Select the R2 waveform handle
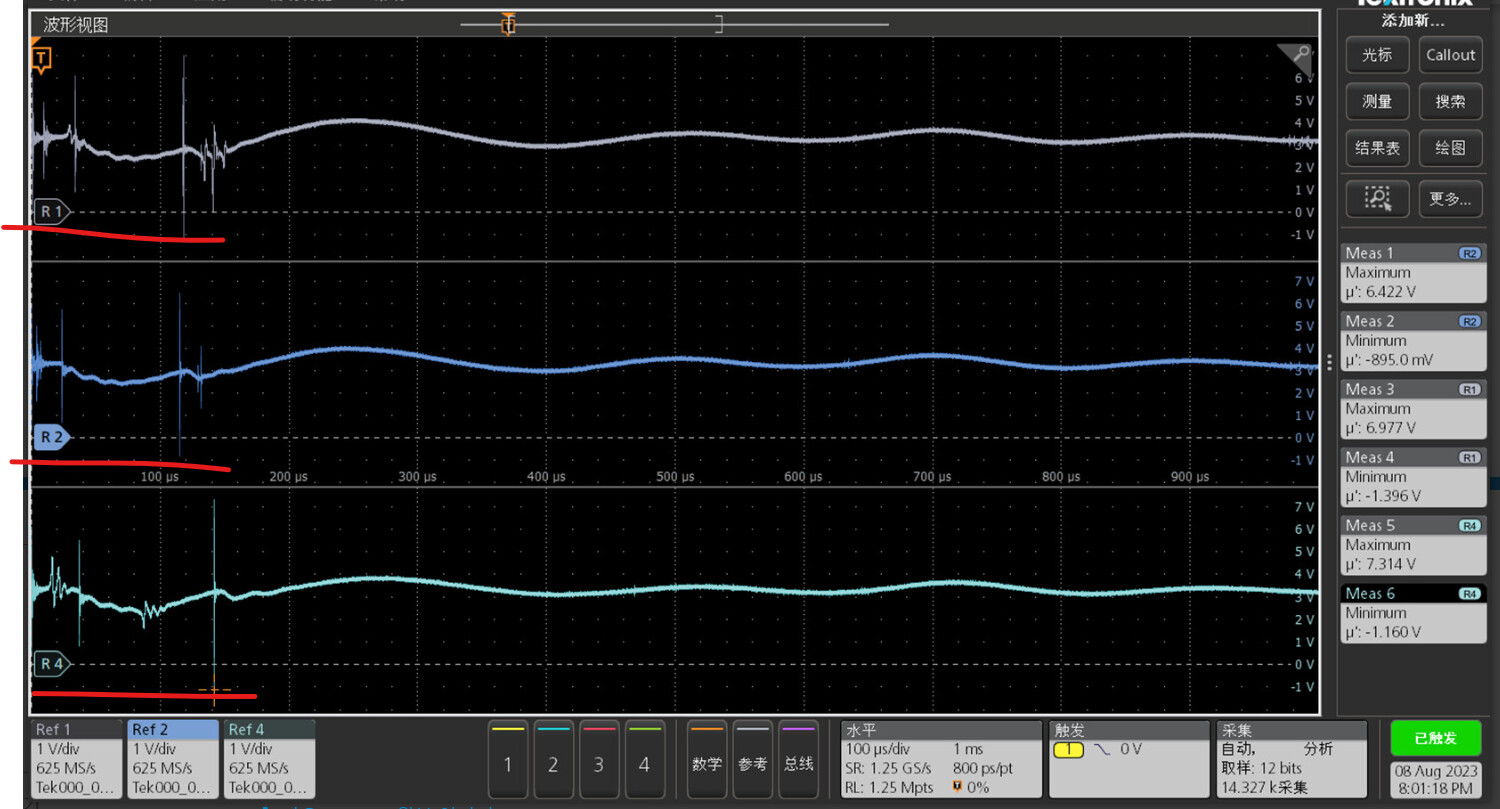 pyautogui.click(x=52, y=437)
